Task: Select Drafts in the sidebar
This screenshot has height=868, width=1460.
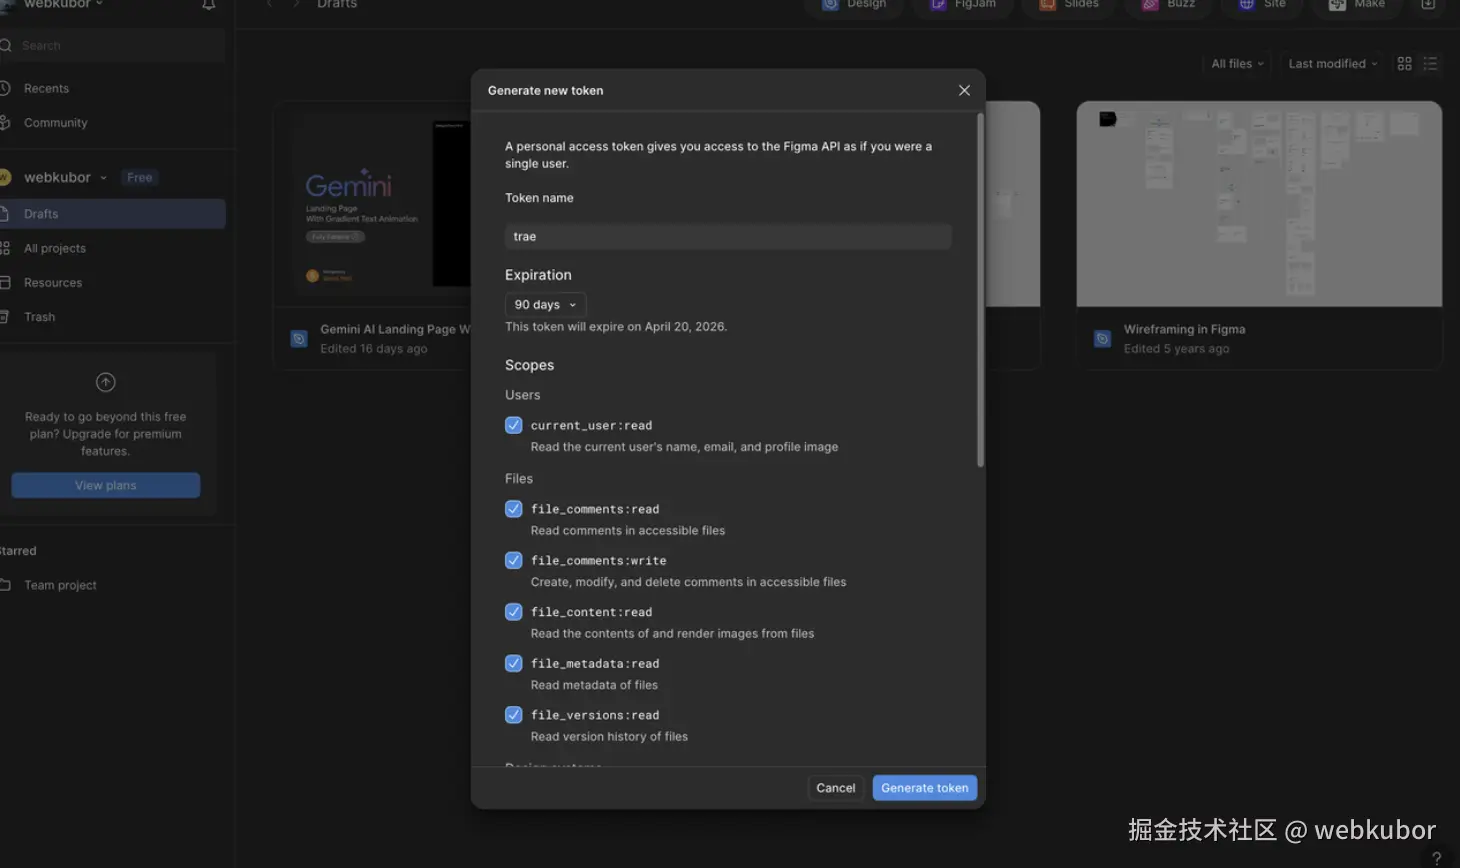Action: tap(112, 214)
